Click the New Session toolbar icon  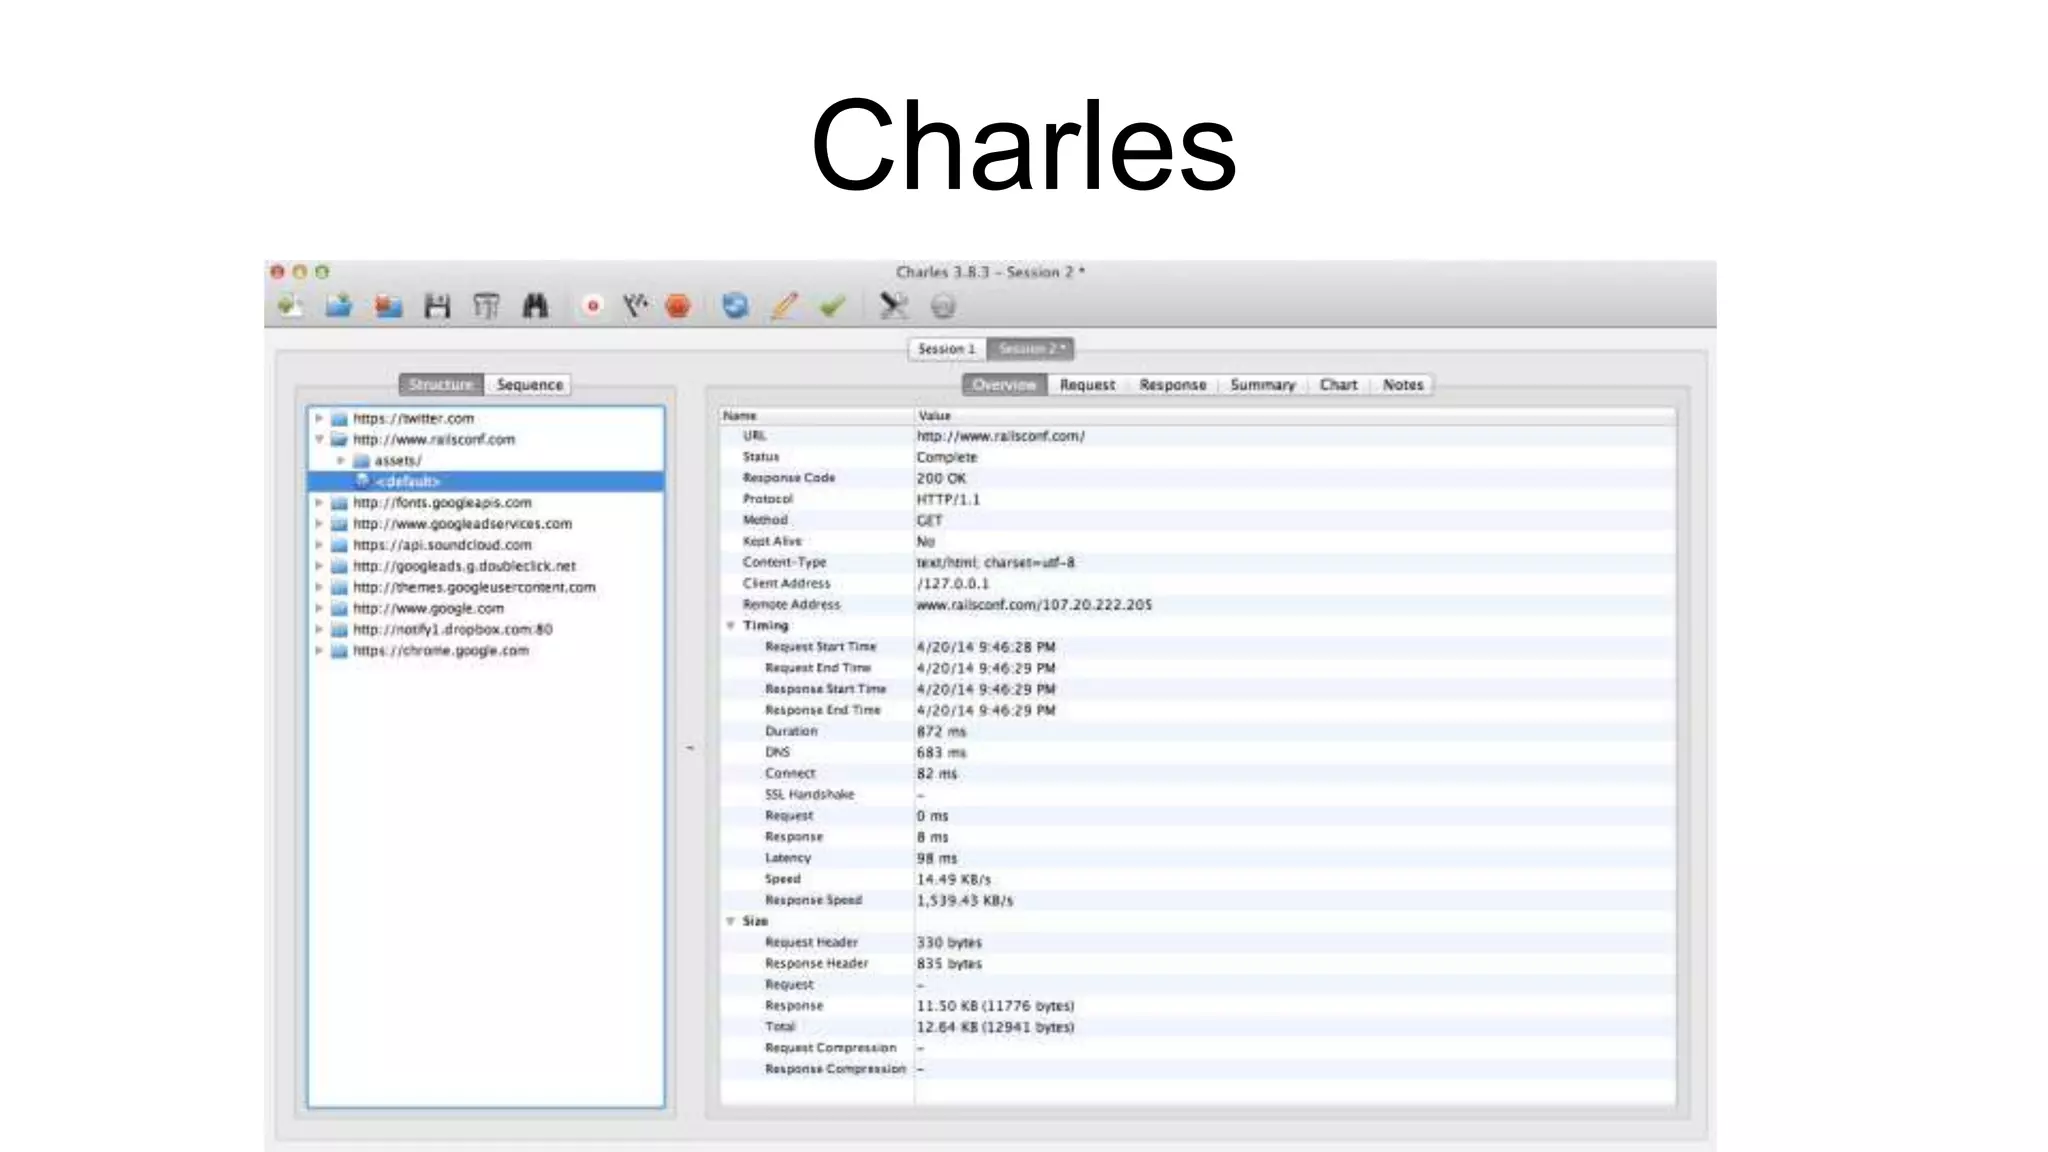click(290, 306)
